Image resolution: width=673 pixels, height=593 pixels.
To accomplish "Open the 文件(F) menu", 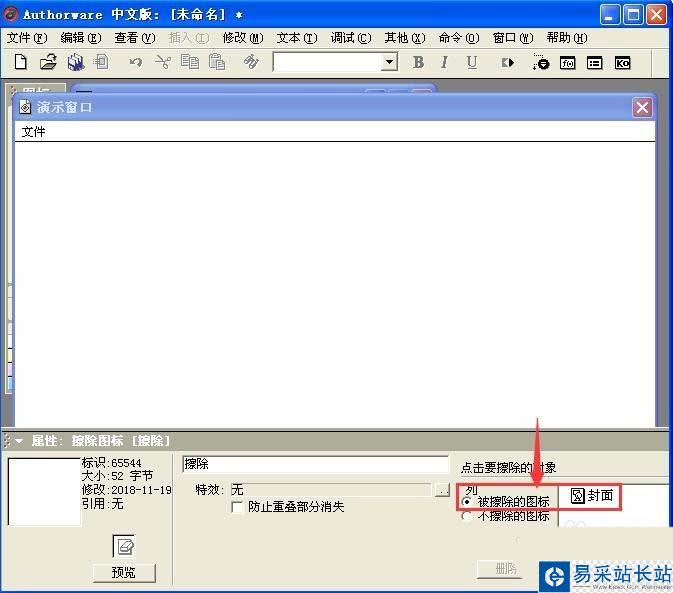I will (x=27, y=38).
